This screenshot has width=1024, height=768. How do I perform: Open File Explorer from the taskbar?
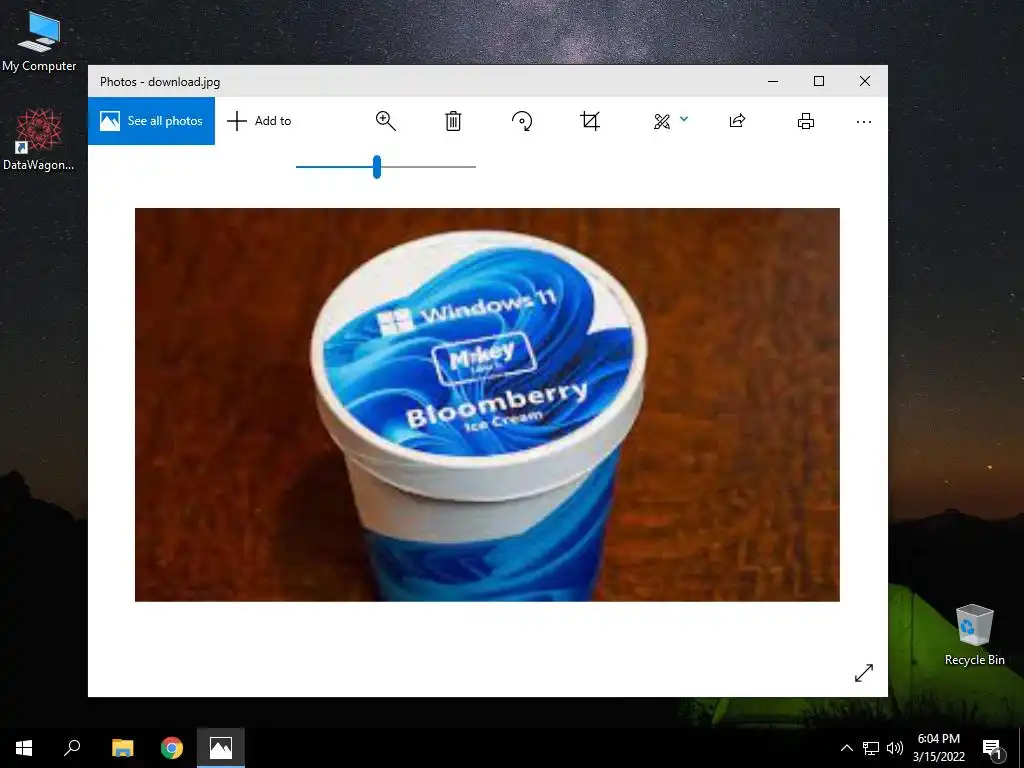point(122,748)
